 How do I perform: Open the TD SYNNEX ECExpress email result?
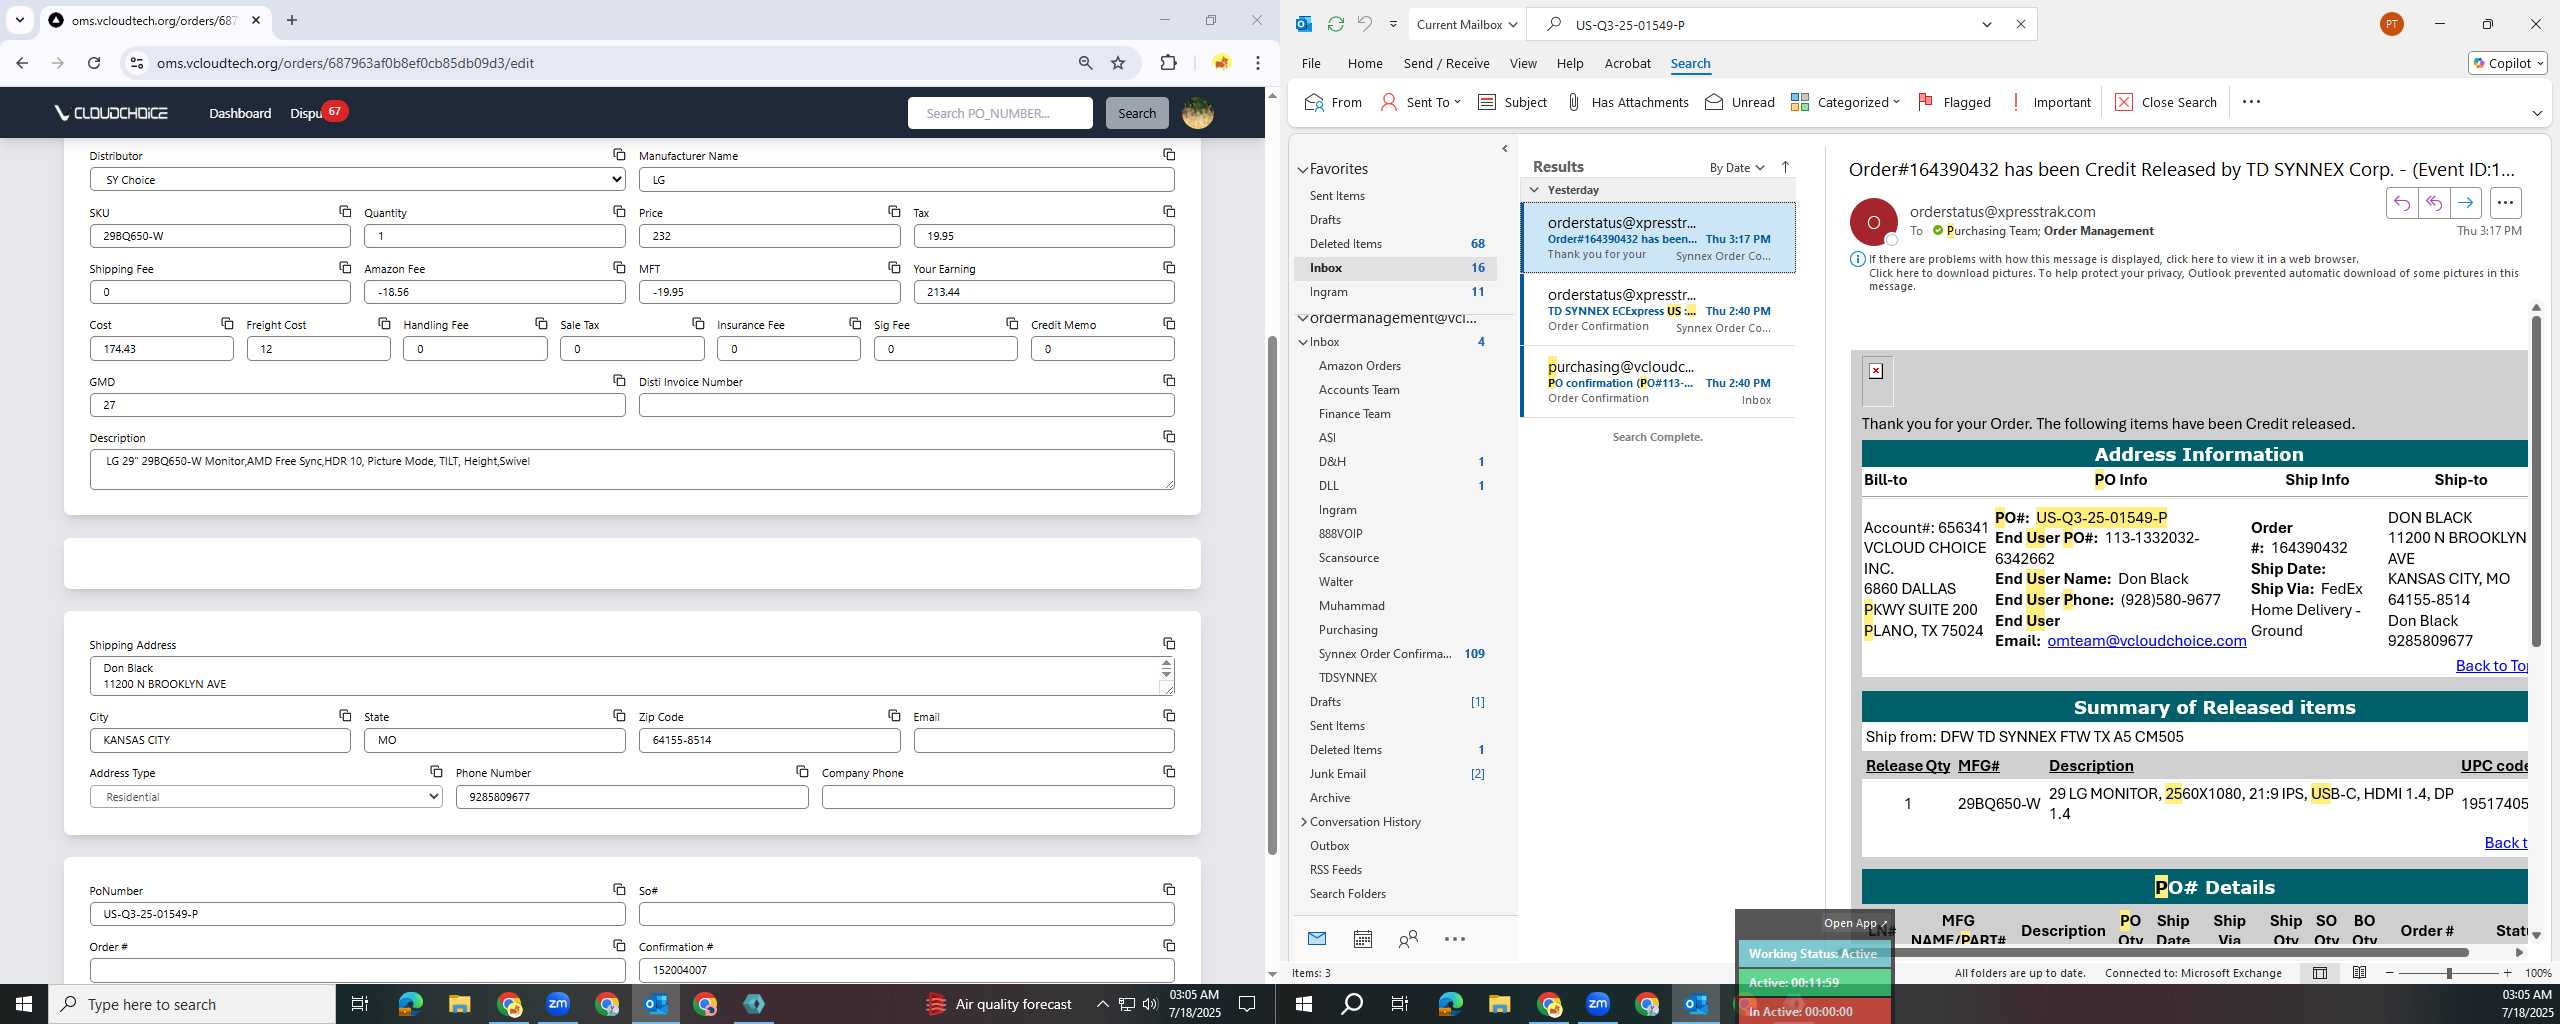(1658, 310)
